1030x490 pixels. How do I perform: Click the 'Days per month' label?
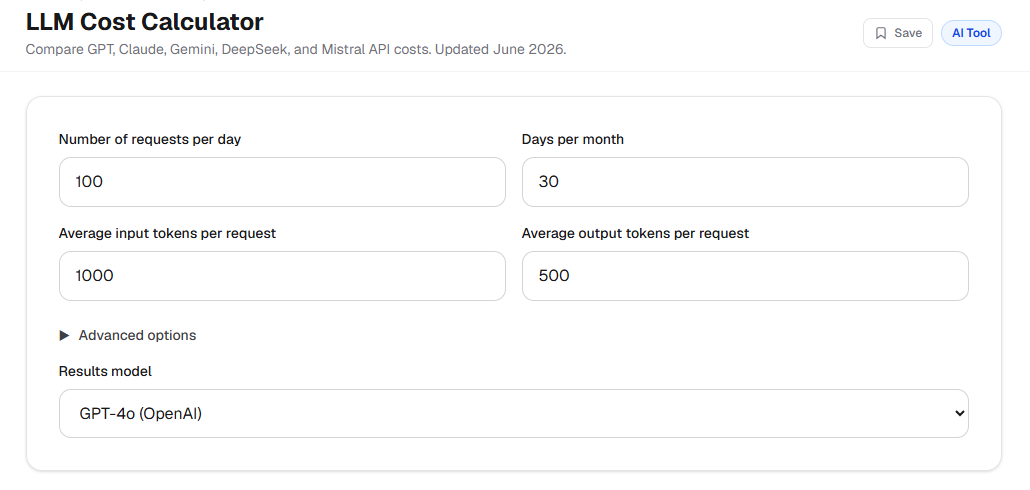573,139
